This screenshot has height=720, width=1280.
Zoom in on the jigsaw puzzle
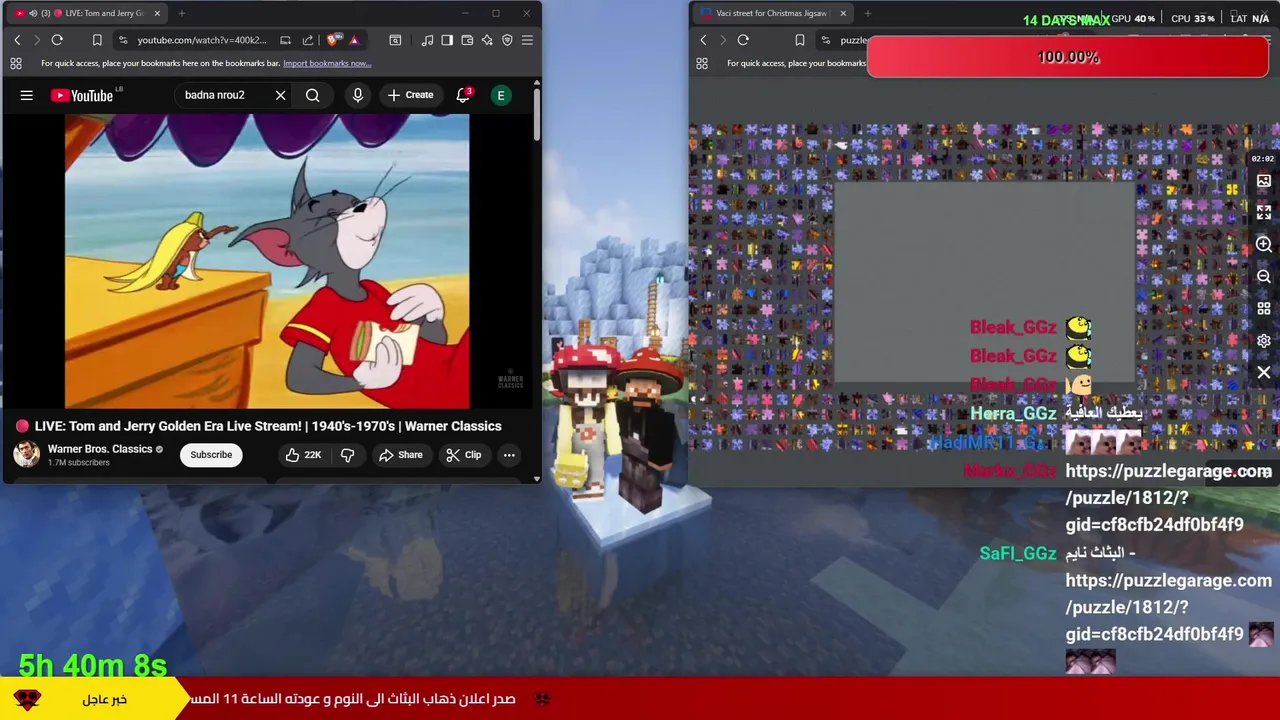[1264, 245]
